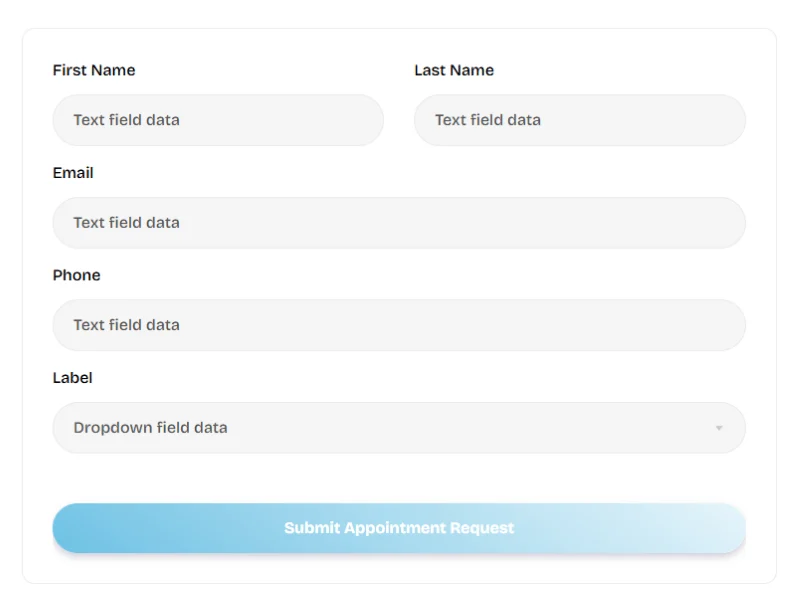Select the Email input field
The image size is (800, 609).
[x=399, y=223]
